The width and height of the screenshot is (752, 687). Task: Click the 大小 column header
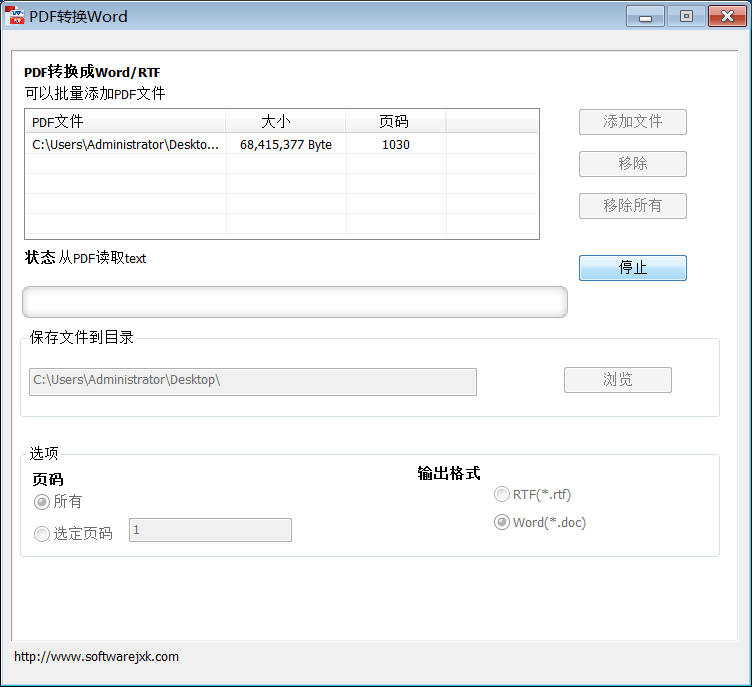[286, 121]
